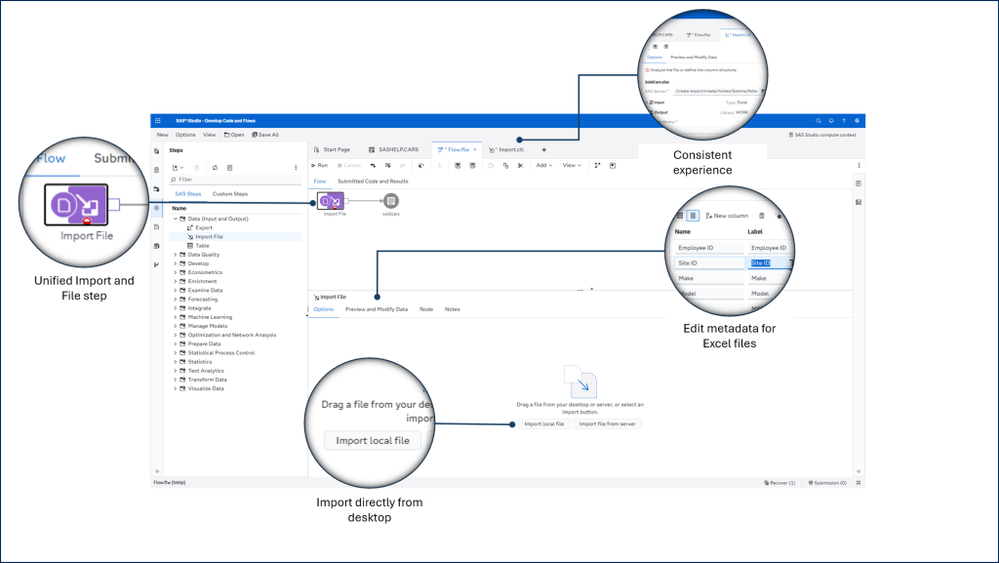Image resolution: width=999 pixels, height=563 pixels.
Task: Click the copy icon beside the scissors
Action: (x=506, y=166)
